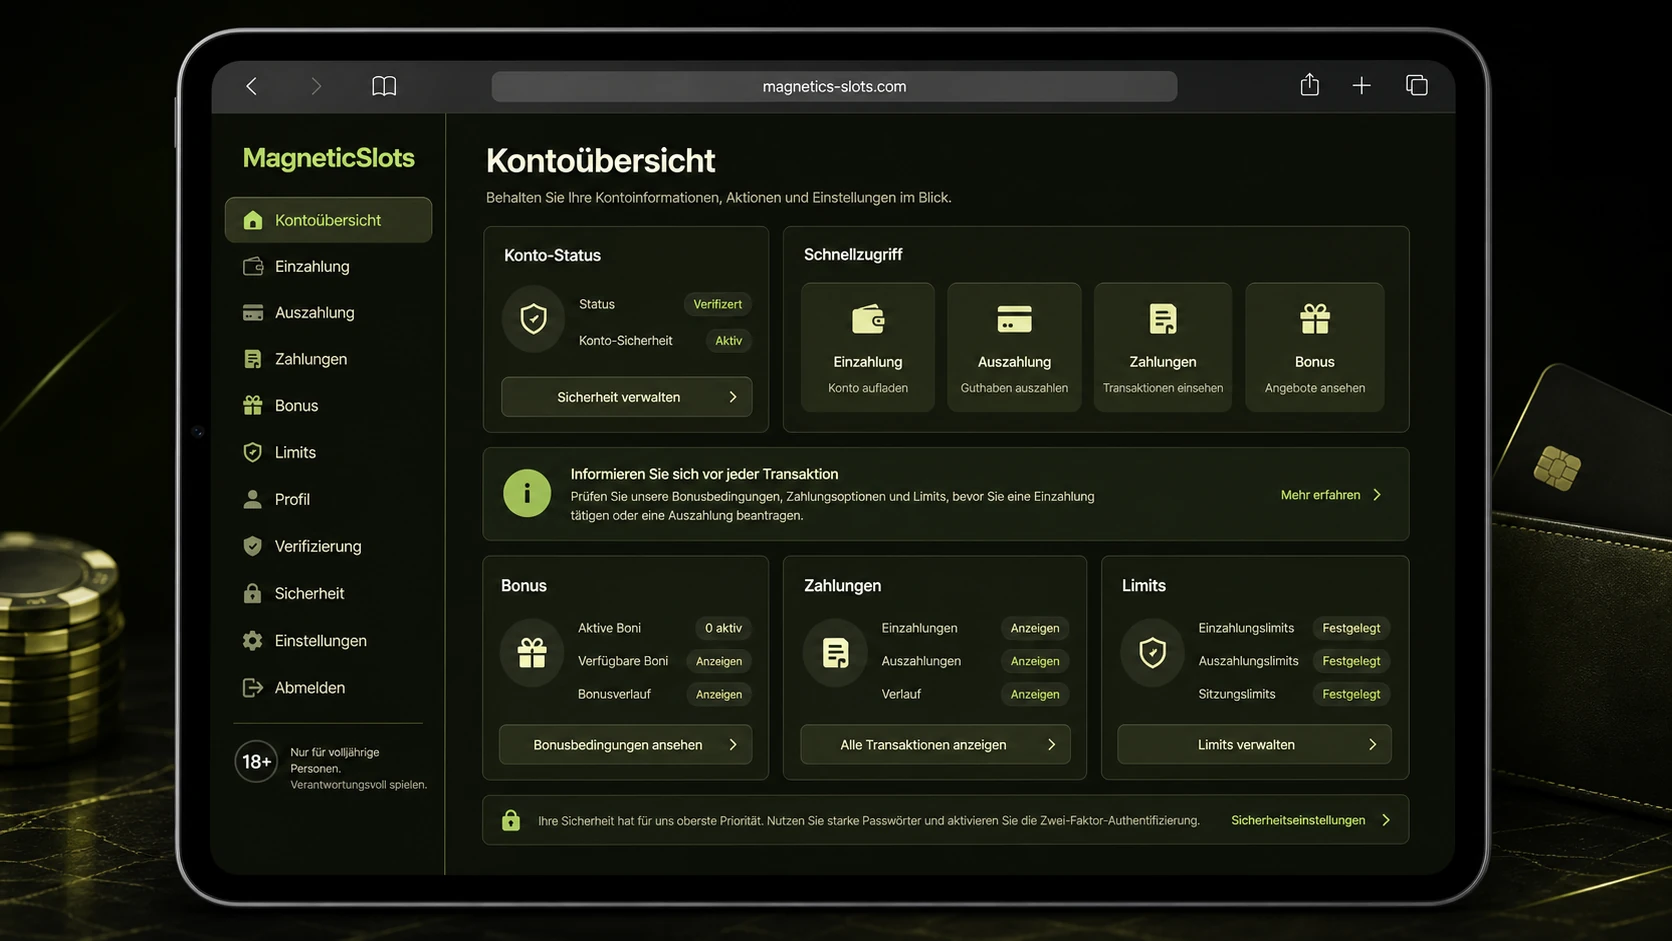Click chevron next to Sicherheitseinstellungen

1385,820
